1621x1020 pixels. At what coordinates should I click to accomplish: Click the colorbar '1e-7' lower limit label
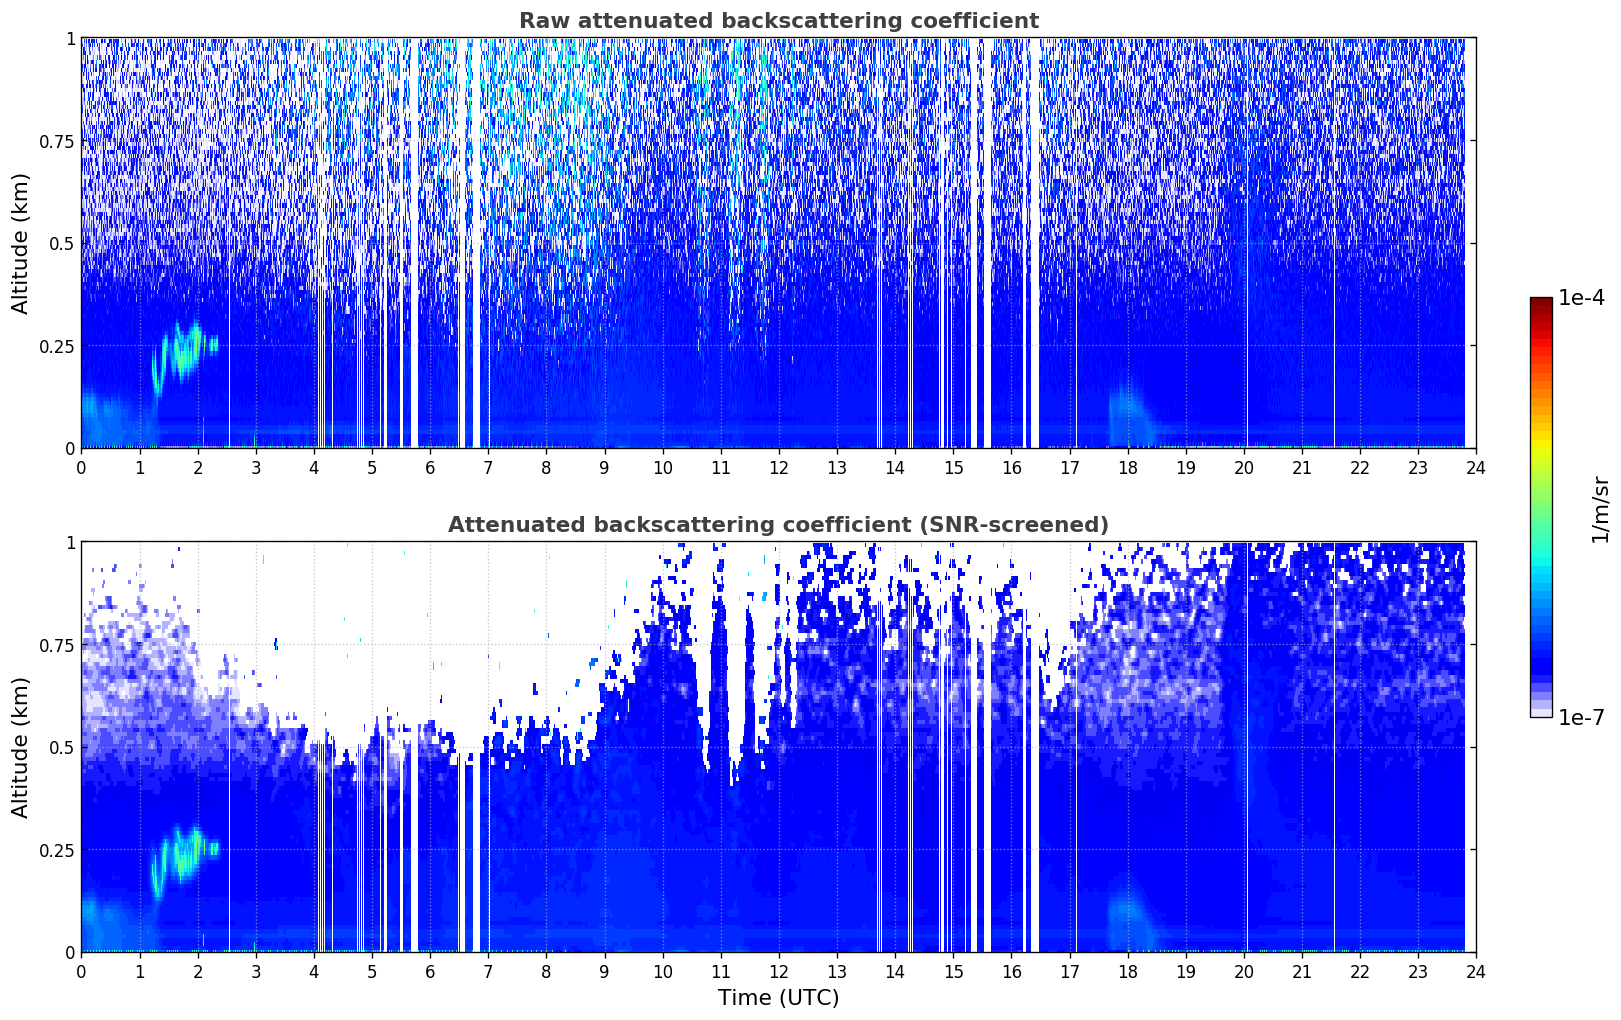[1581, 717]
